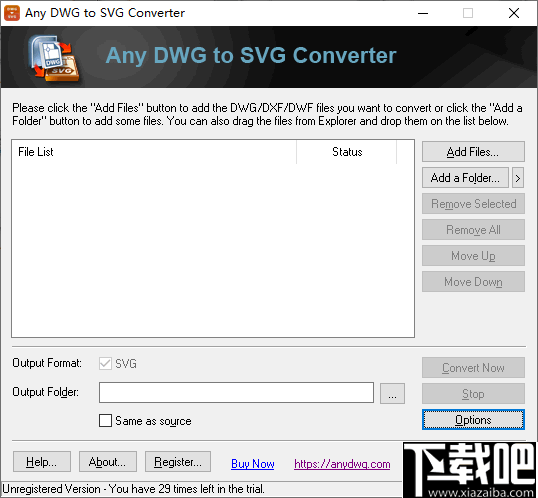Click the Output Format label

(x=47, y=363)
